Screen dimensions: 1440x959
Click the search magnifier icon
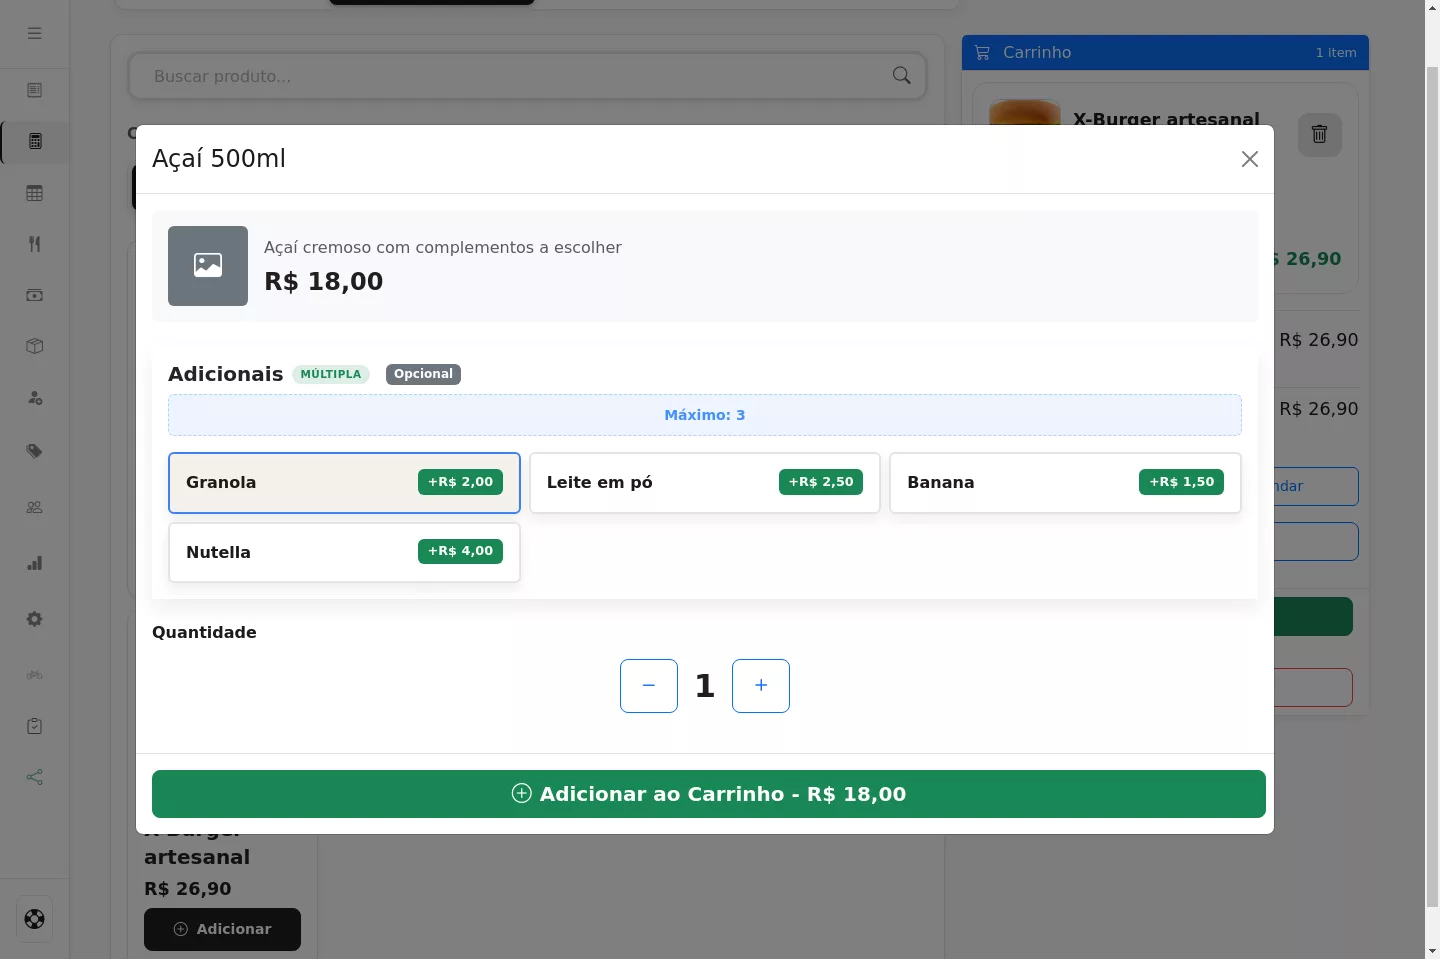click(x=901, y=75)
